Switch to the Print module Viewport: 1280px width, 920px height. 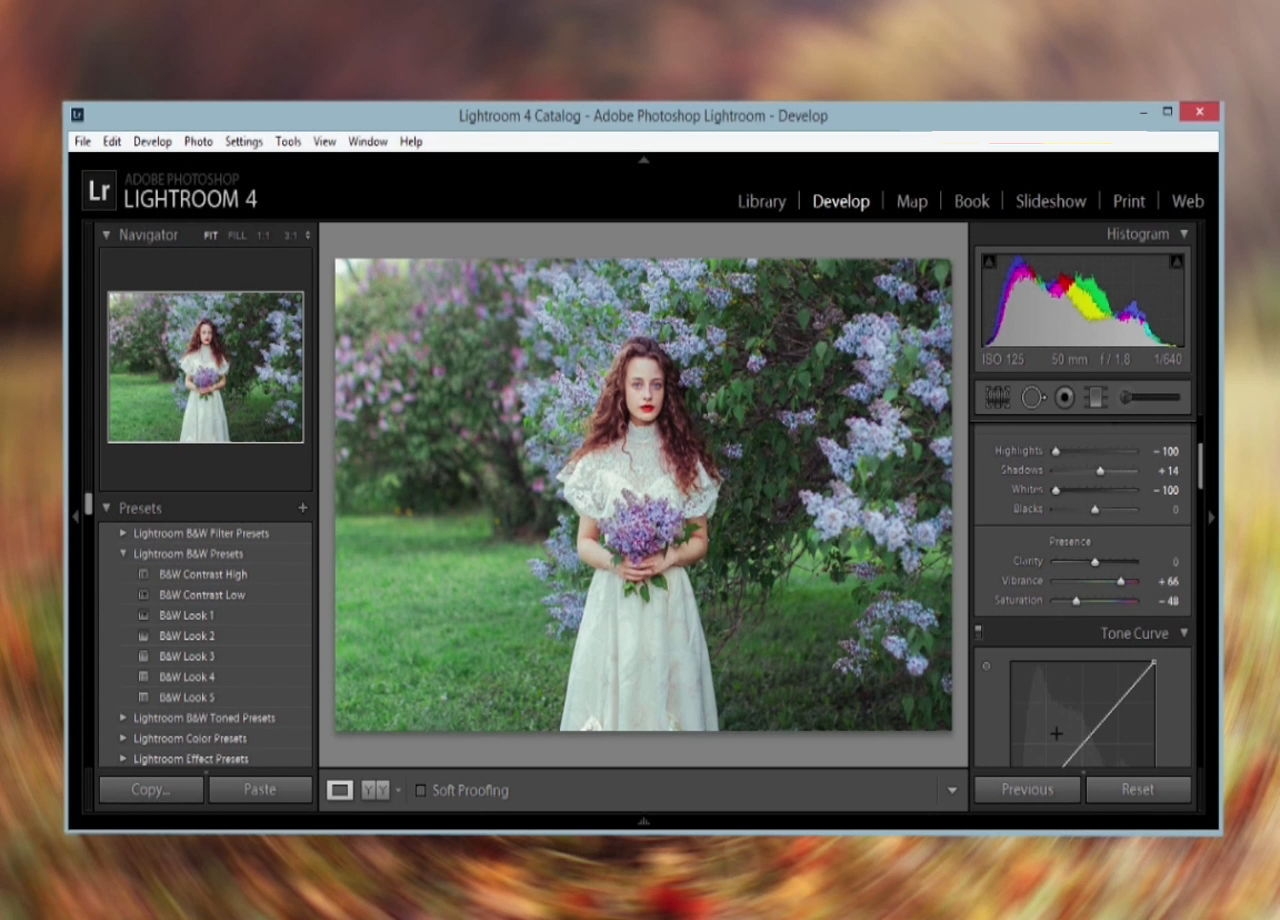[x=1129, y=201]
